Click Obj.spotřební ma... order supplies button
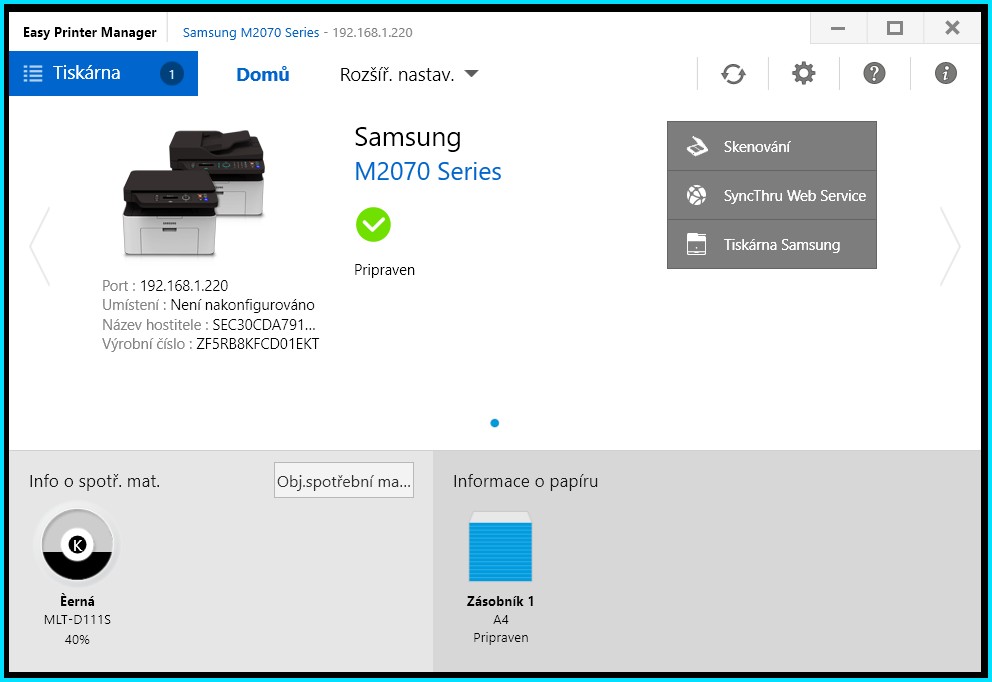992x682 pixels. coord(344,480)
